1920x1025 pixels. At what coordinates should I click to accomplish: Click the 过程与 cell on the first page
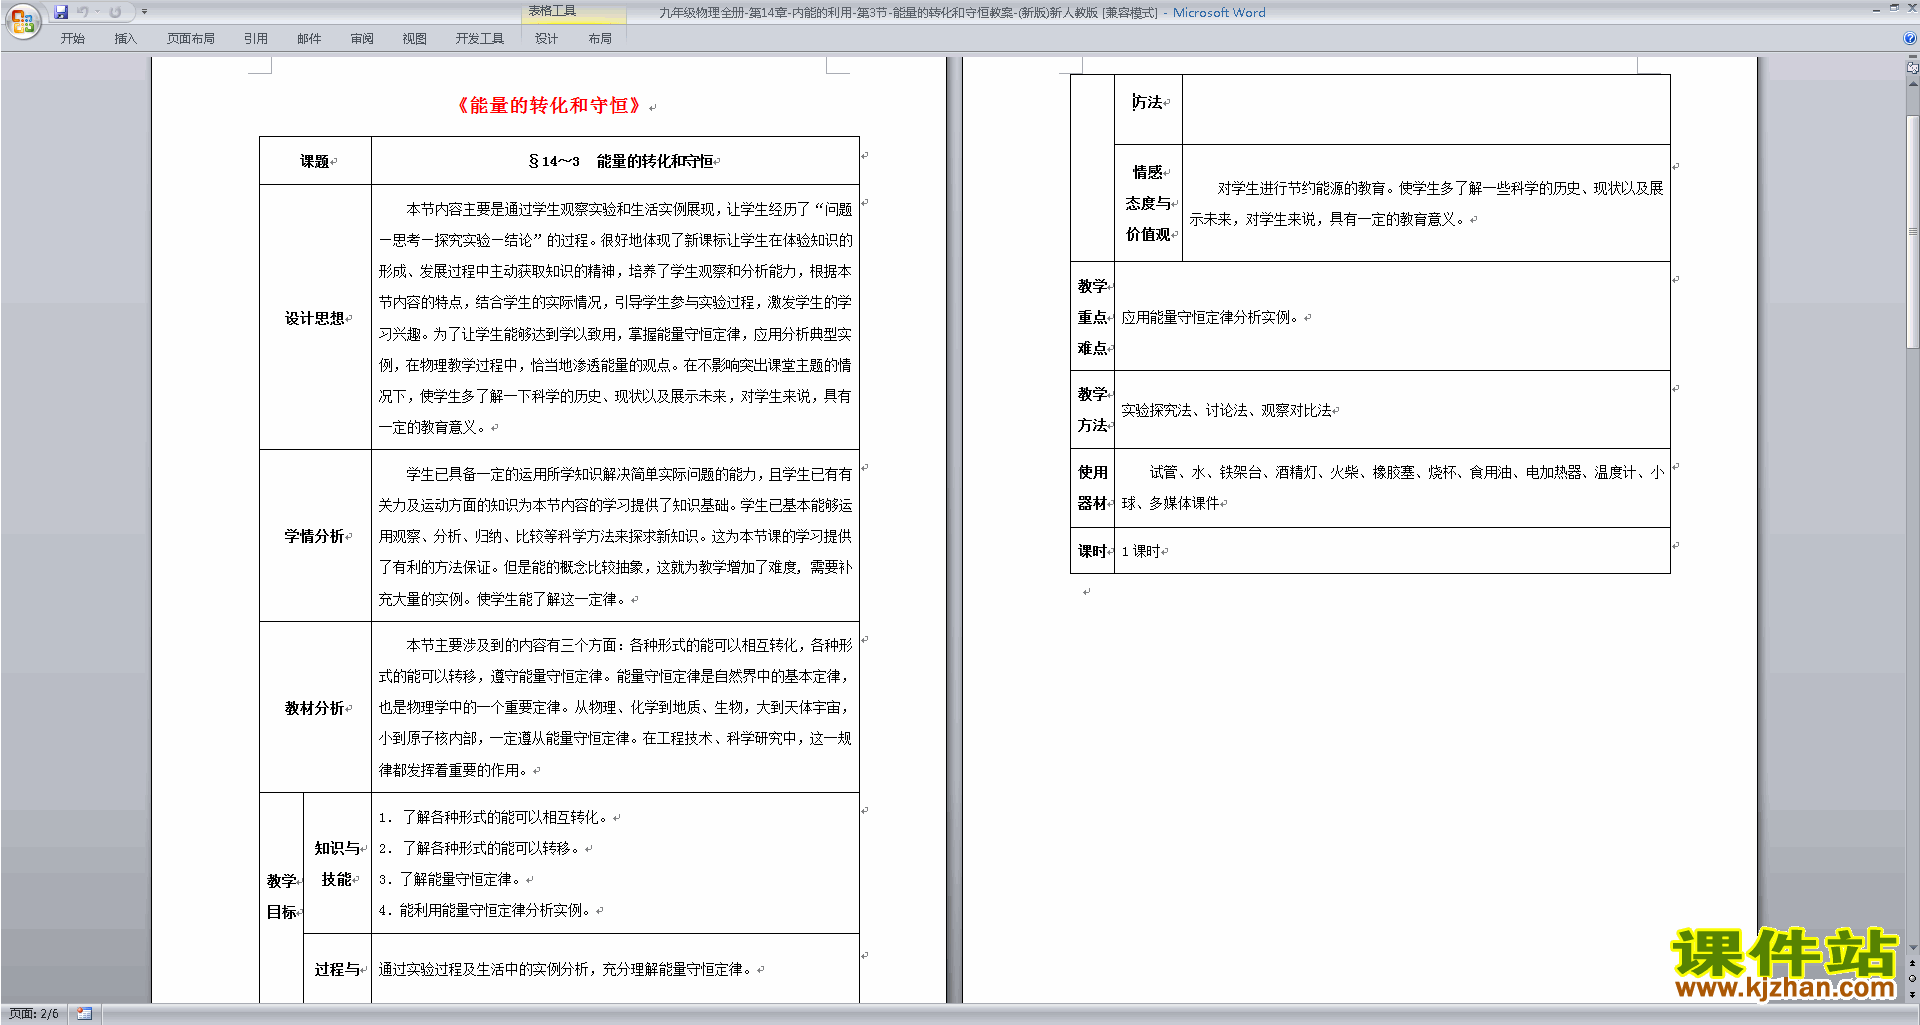pos(337,969)
